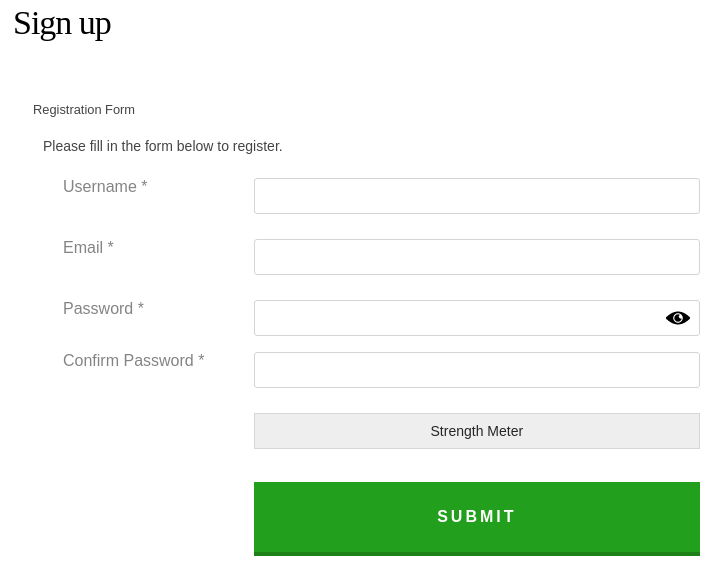The image size is (709, 566).
Task: Click the Strength Meter bar
Action: click(476, 431)
